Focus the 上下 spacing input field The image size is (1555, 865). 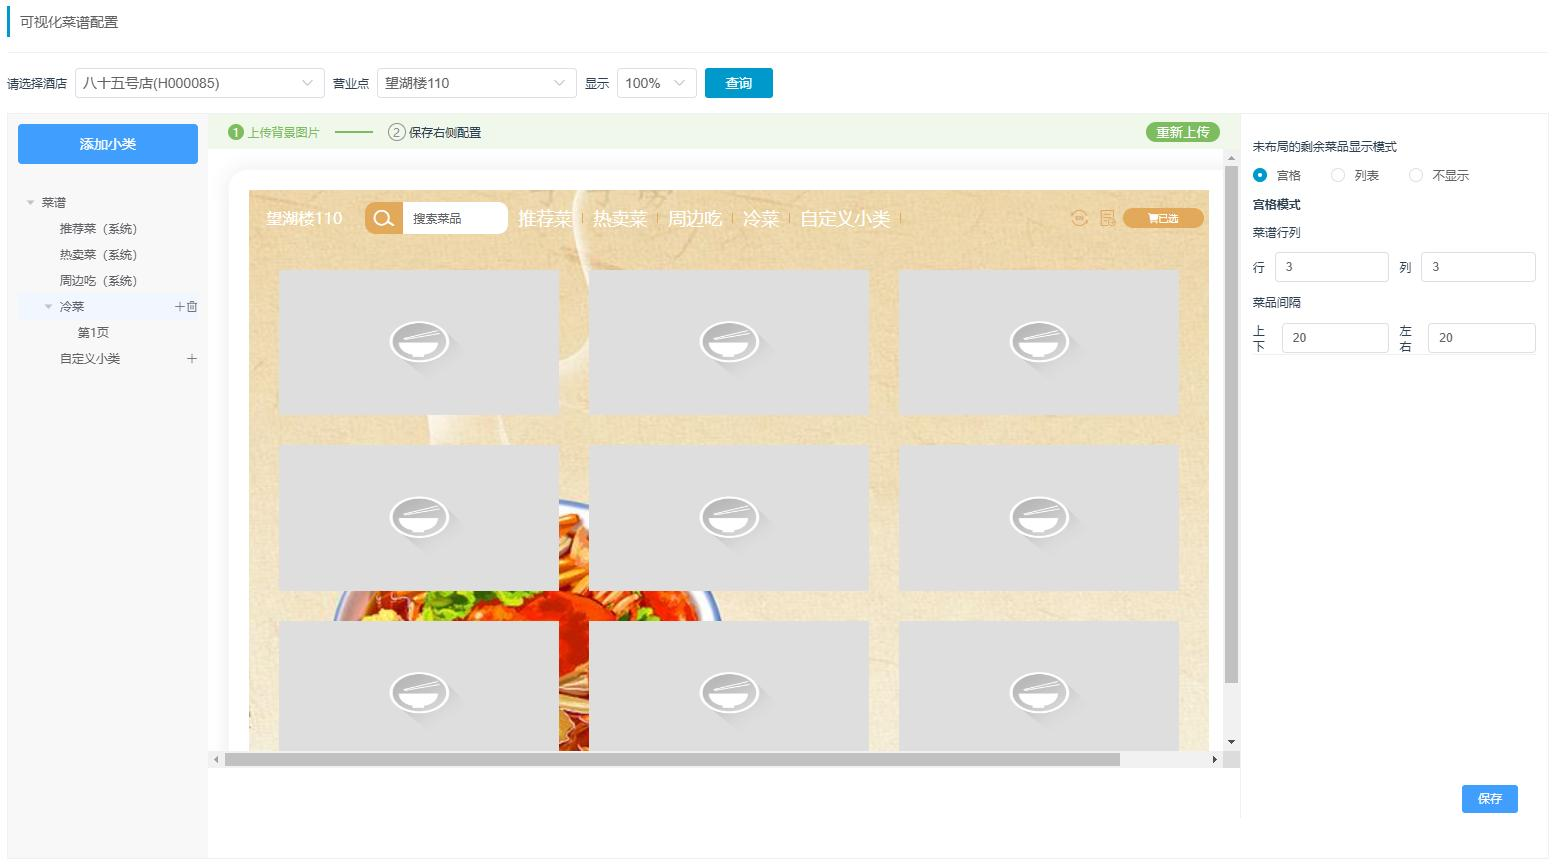[1335, 338]
